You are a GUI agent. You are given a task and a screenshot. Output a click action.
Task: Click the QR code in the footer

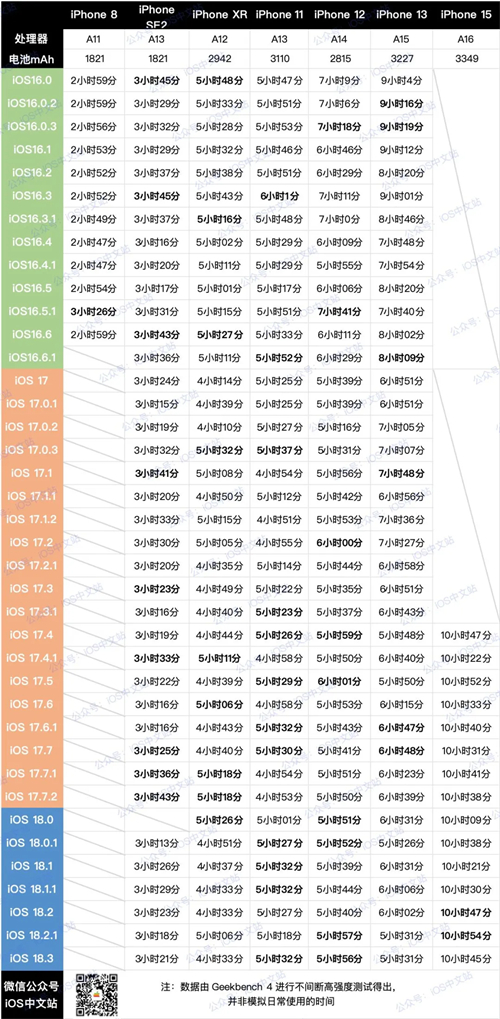pos(98,994)
